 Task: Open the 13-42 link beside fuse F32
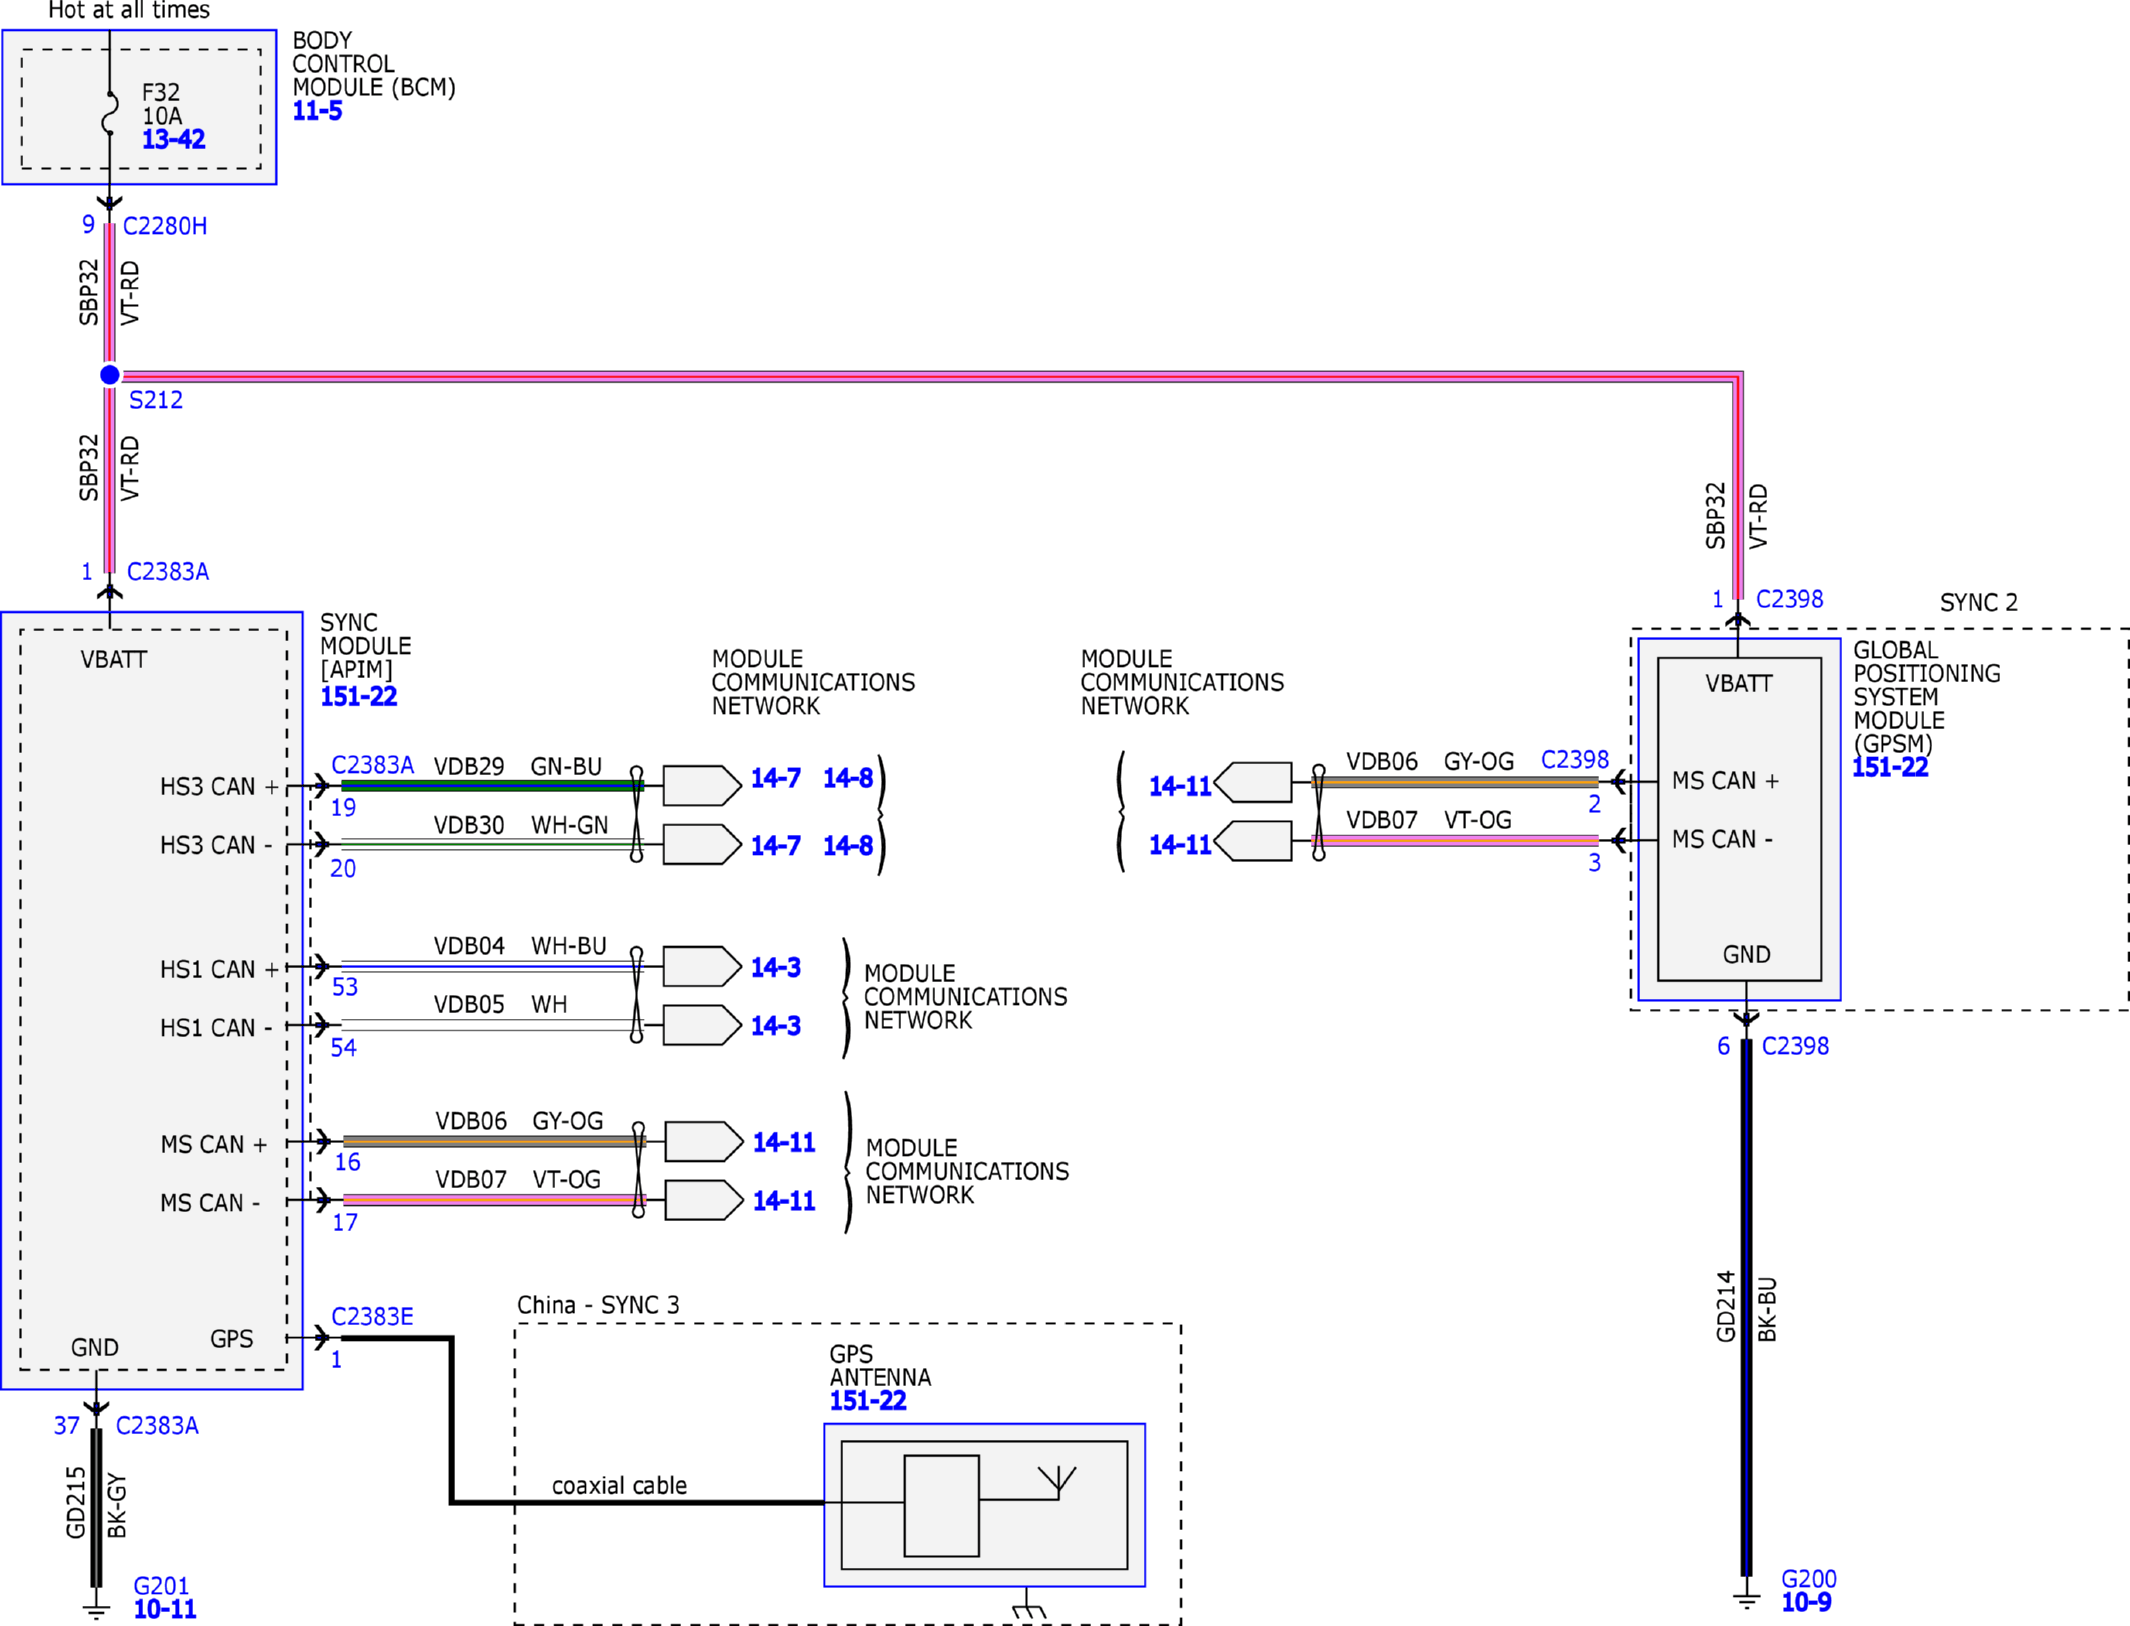tap(174, 139)
